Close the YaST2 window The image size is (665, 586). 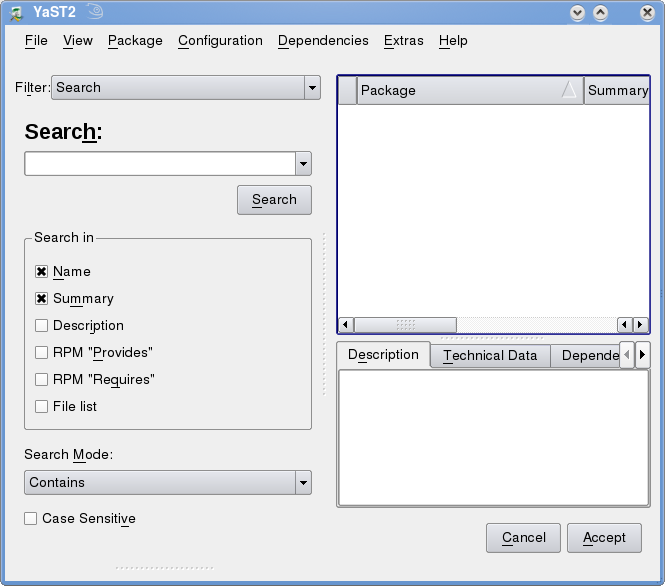click(647, 13)
